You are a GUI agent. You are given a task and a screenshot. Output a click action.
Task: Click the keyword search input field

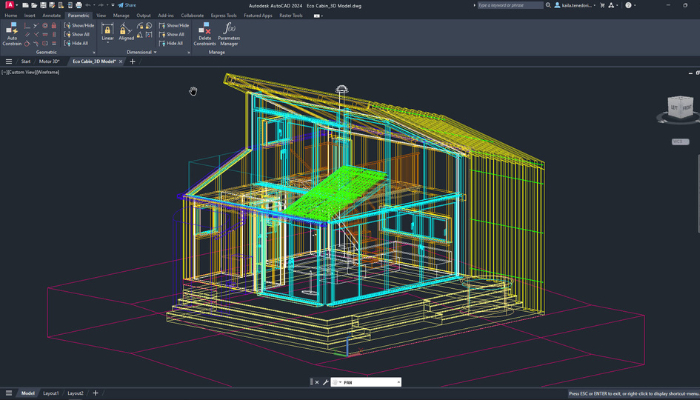pyautogui.click(x=510, y=5)
